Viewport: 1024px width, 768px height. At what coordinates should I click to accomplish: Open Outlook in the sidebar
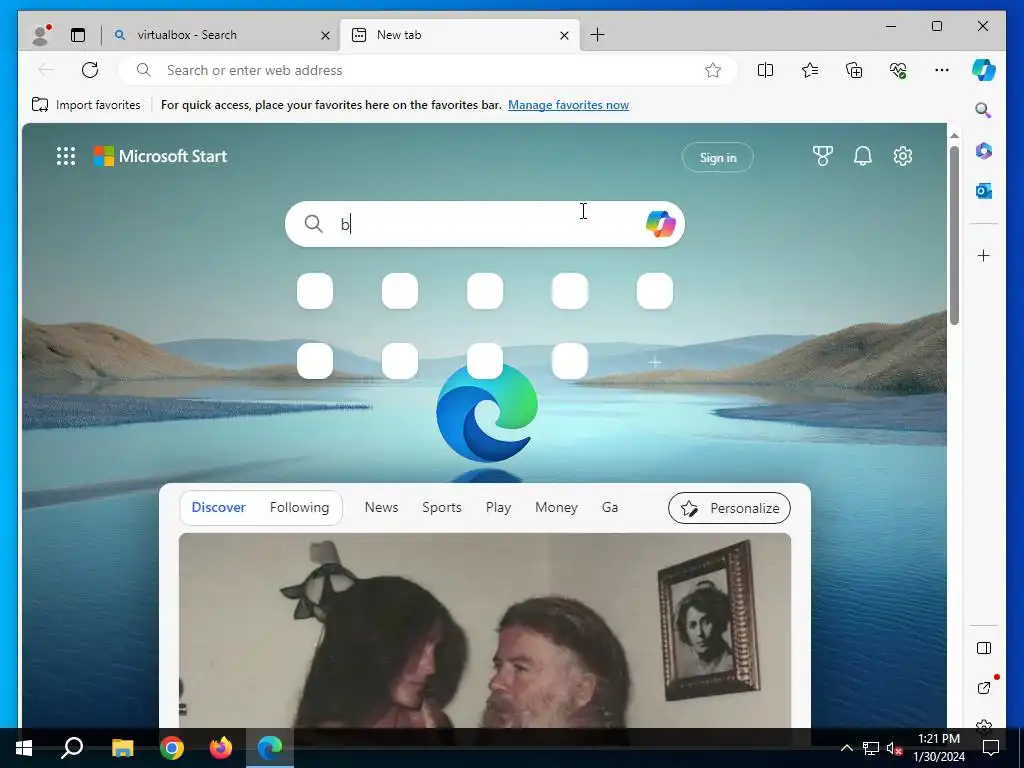984,191
